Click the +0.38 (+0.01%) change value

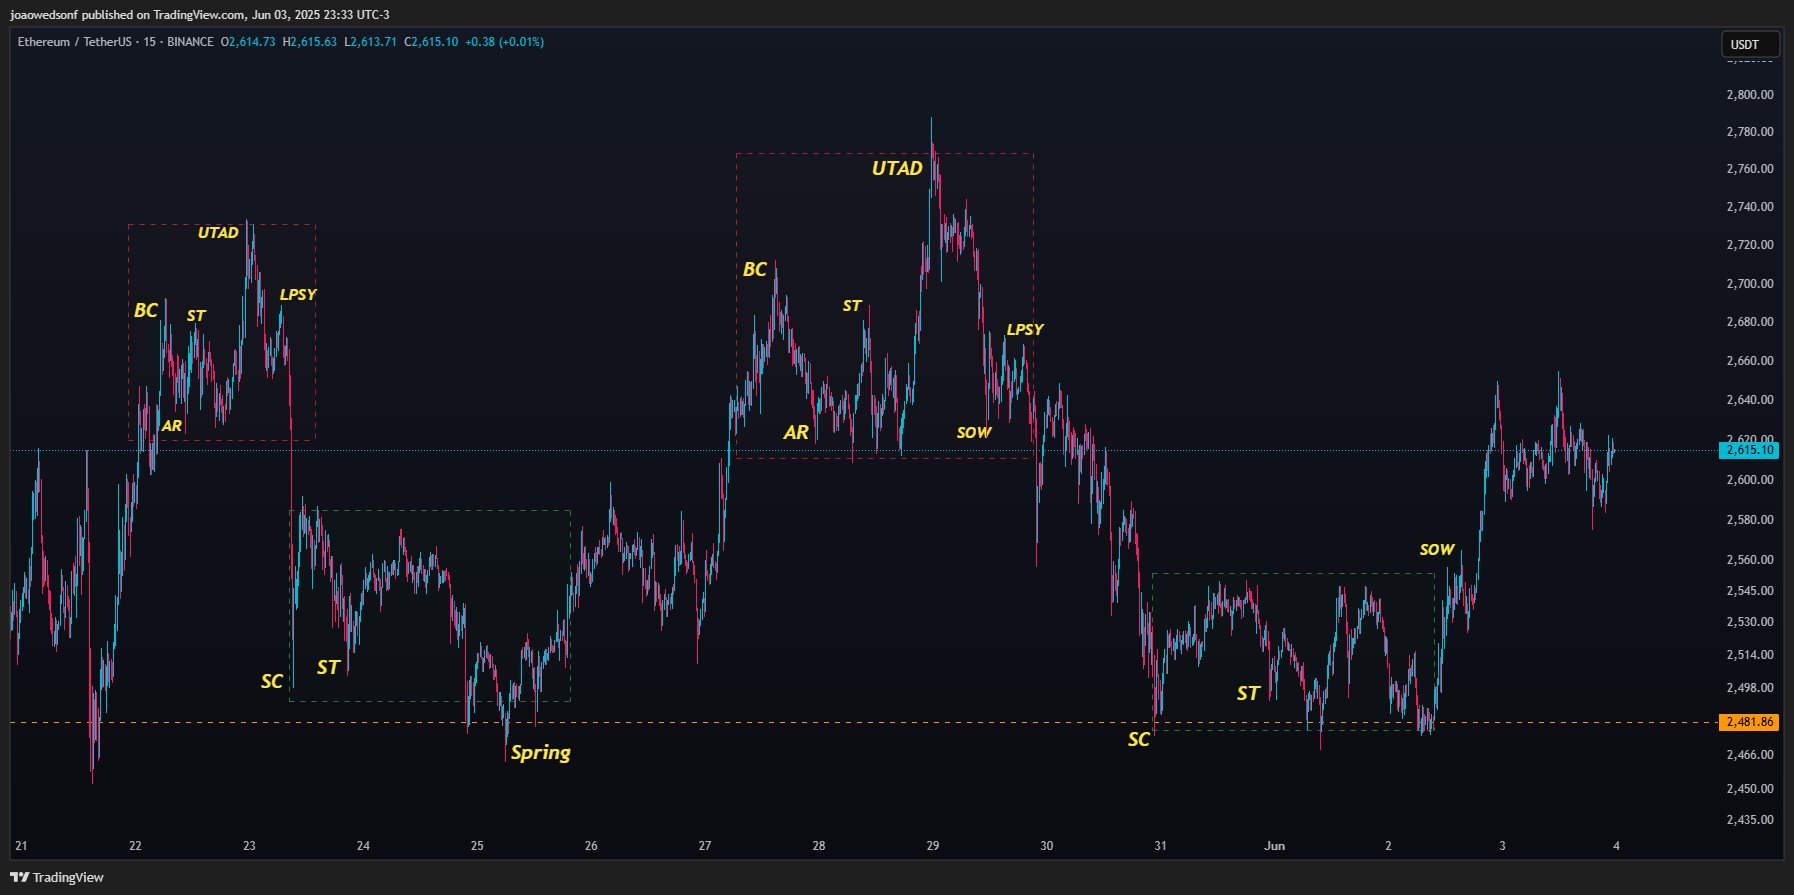pyautogui.click(x=504, y=42)
